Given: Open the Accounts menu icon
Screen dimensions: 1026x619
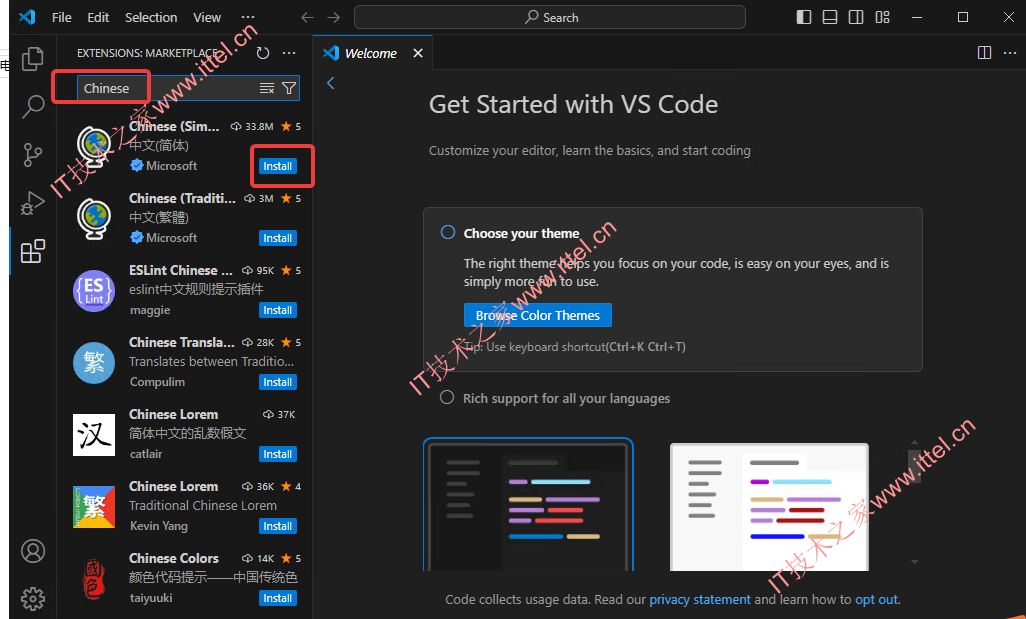Looking at the screenshot, I should 33,551.
